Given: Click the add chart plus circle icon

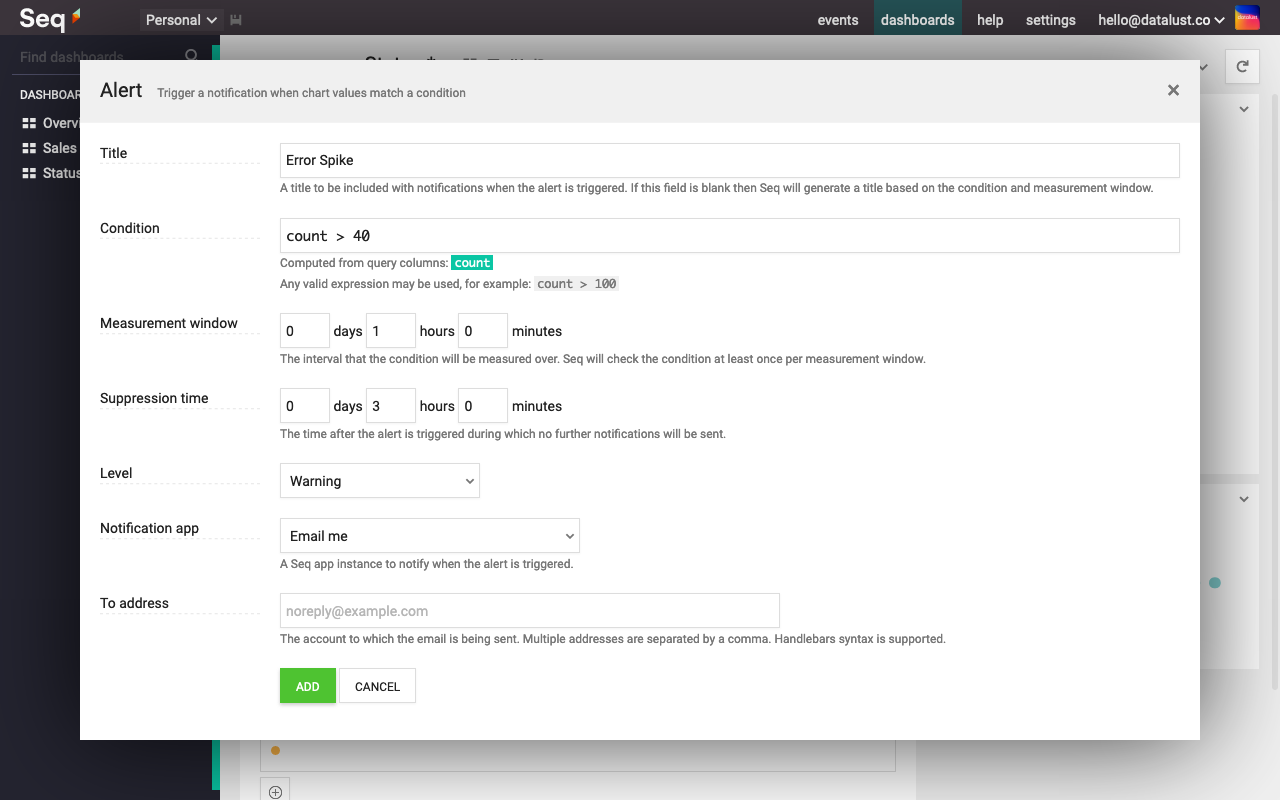Looking at the screenshot, I should [x=275, y=791].
